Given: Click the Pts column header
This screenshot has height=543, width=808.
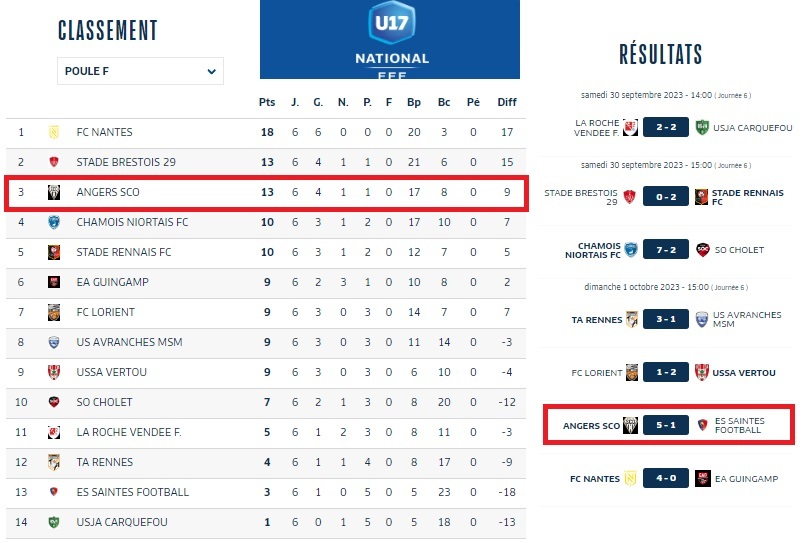Looking at the screenshot, I should point(267,102).
